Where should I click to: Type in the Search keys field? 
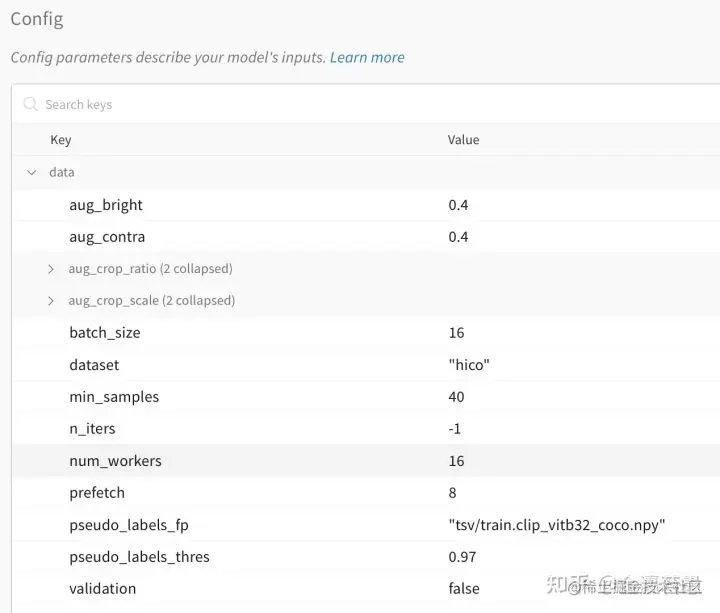300,104
